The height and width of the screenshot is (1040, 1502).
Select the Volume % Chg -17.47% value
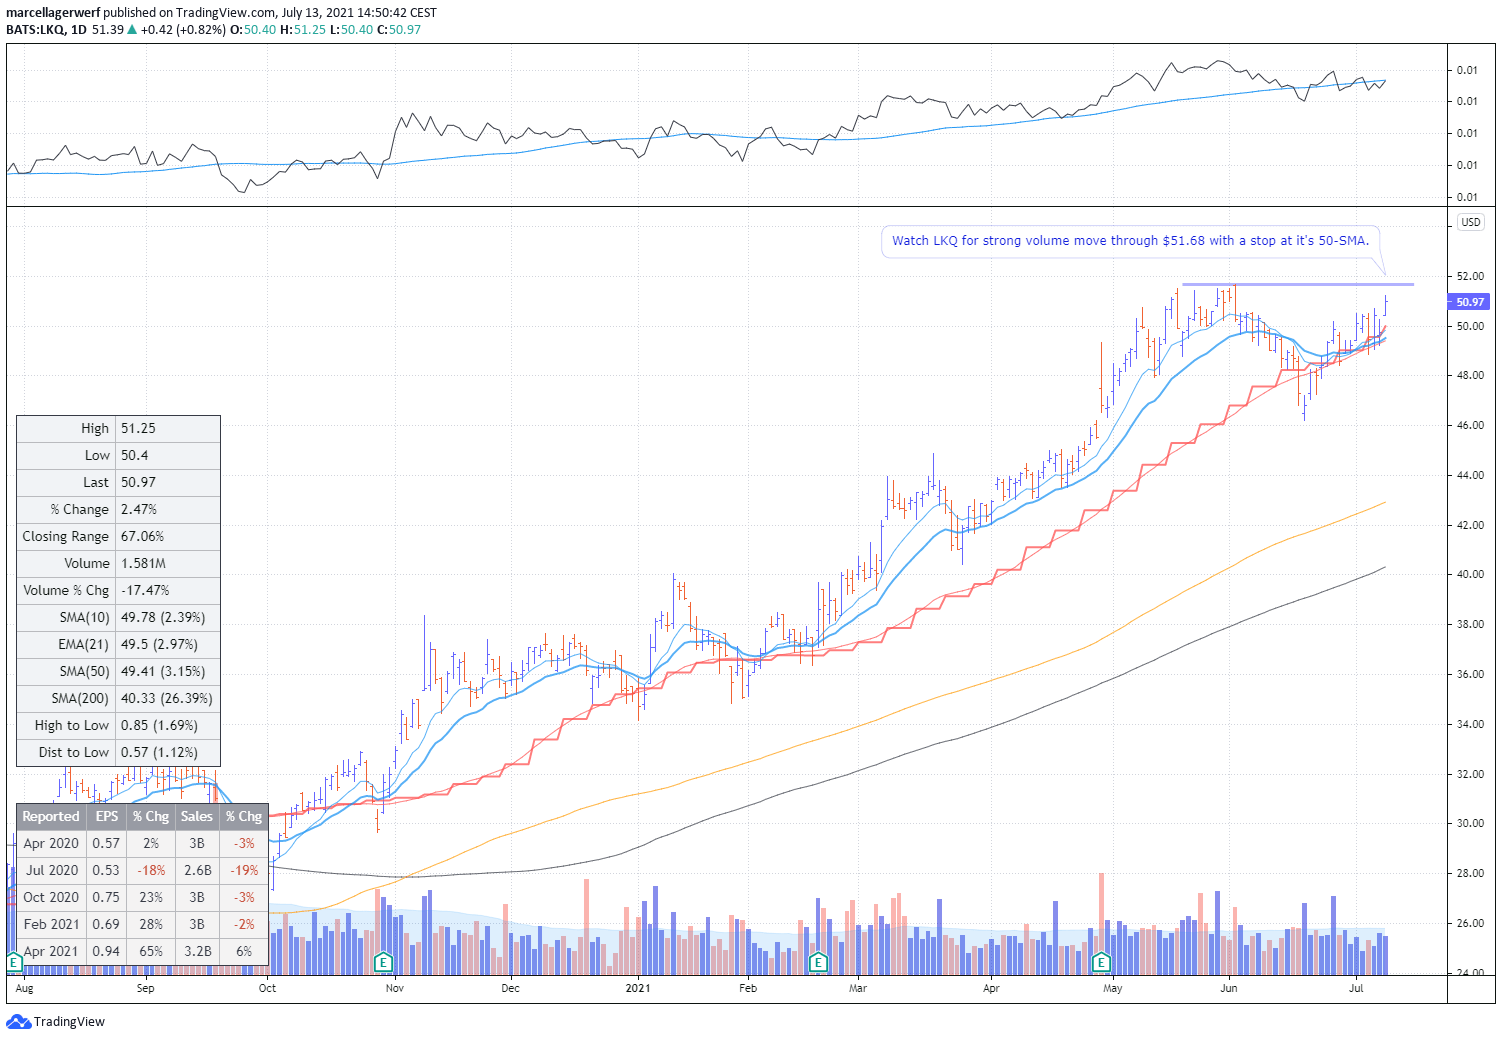pos(168,590)
